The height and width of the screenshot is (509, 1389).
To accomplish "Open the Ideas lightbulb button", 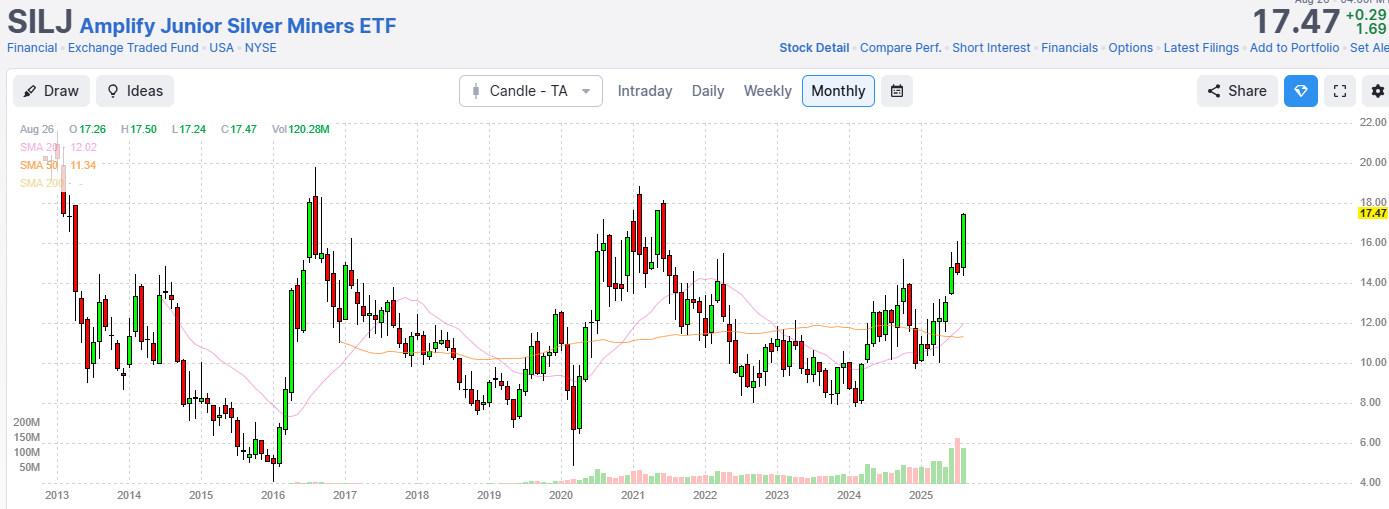I will point(135,91).
